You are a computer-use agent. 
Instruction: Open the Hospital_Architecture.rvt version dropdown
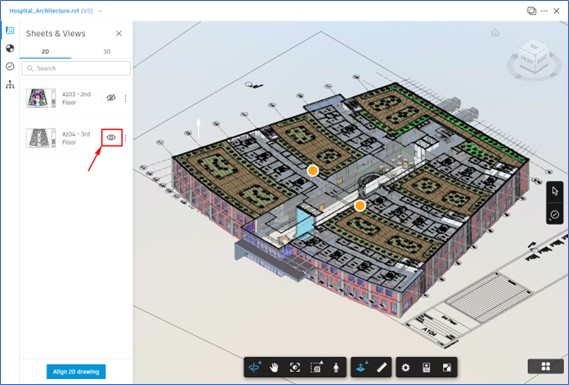pos(101,11)
